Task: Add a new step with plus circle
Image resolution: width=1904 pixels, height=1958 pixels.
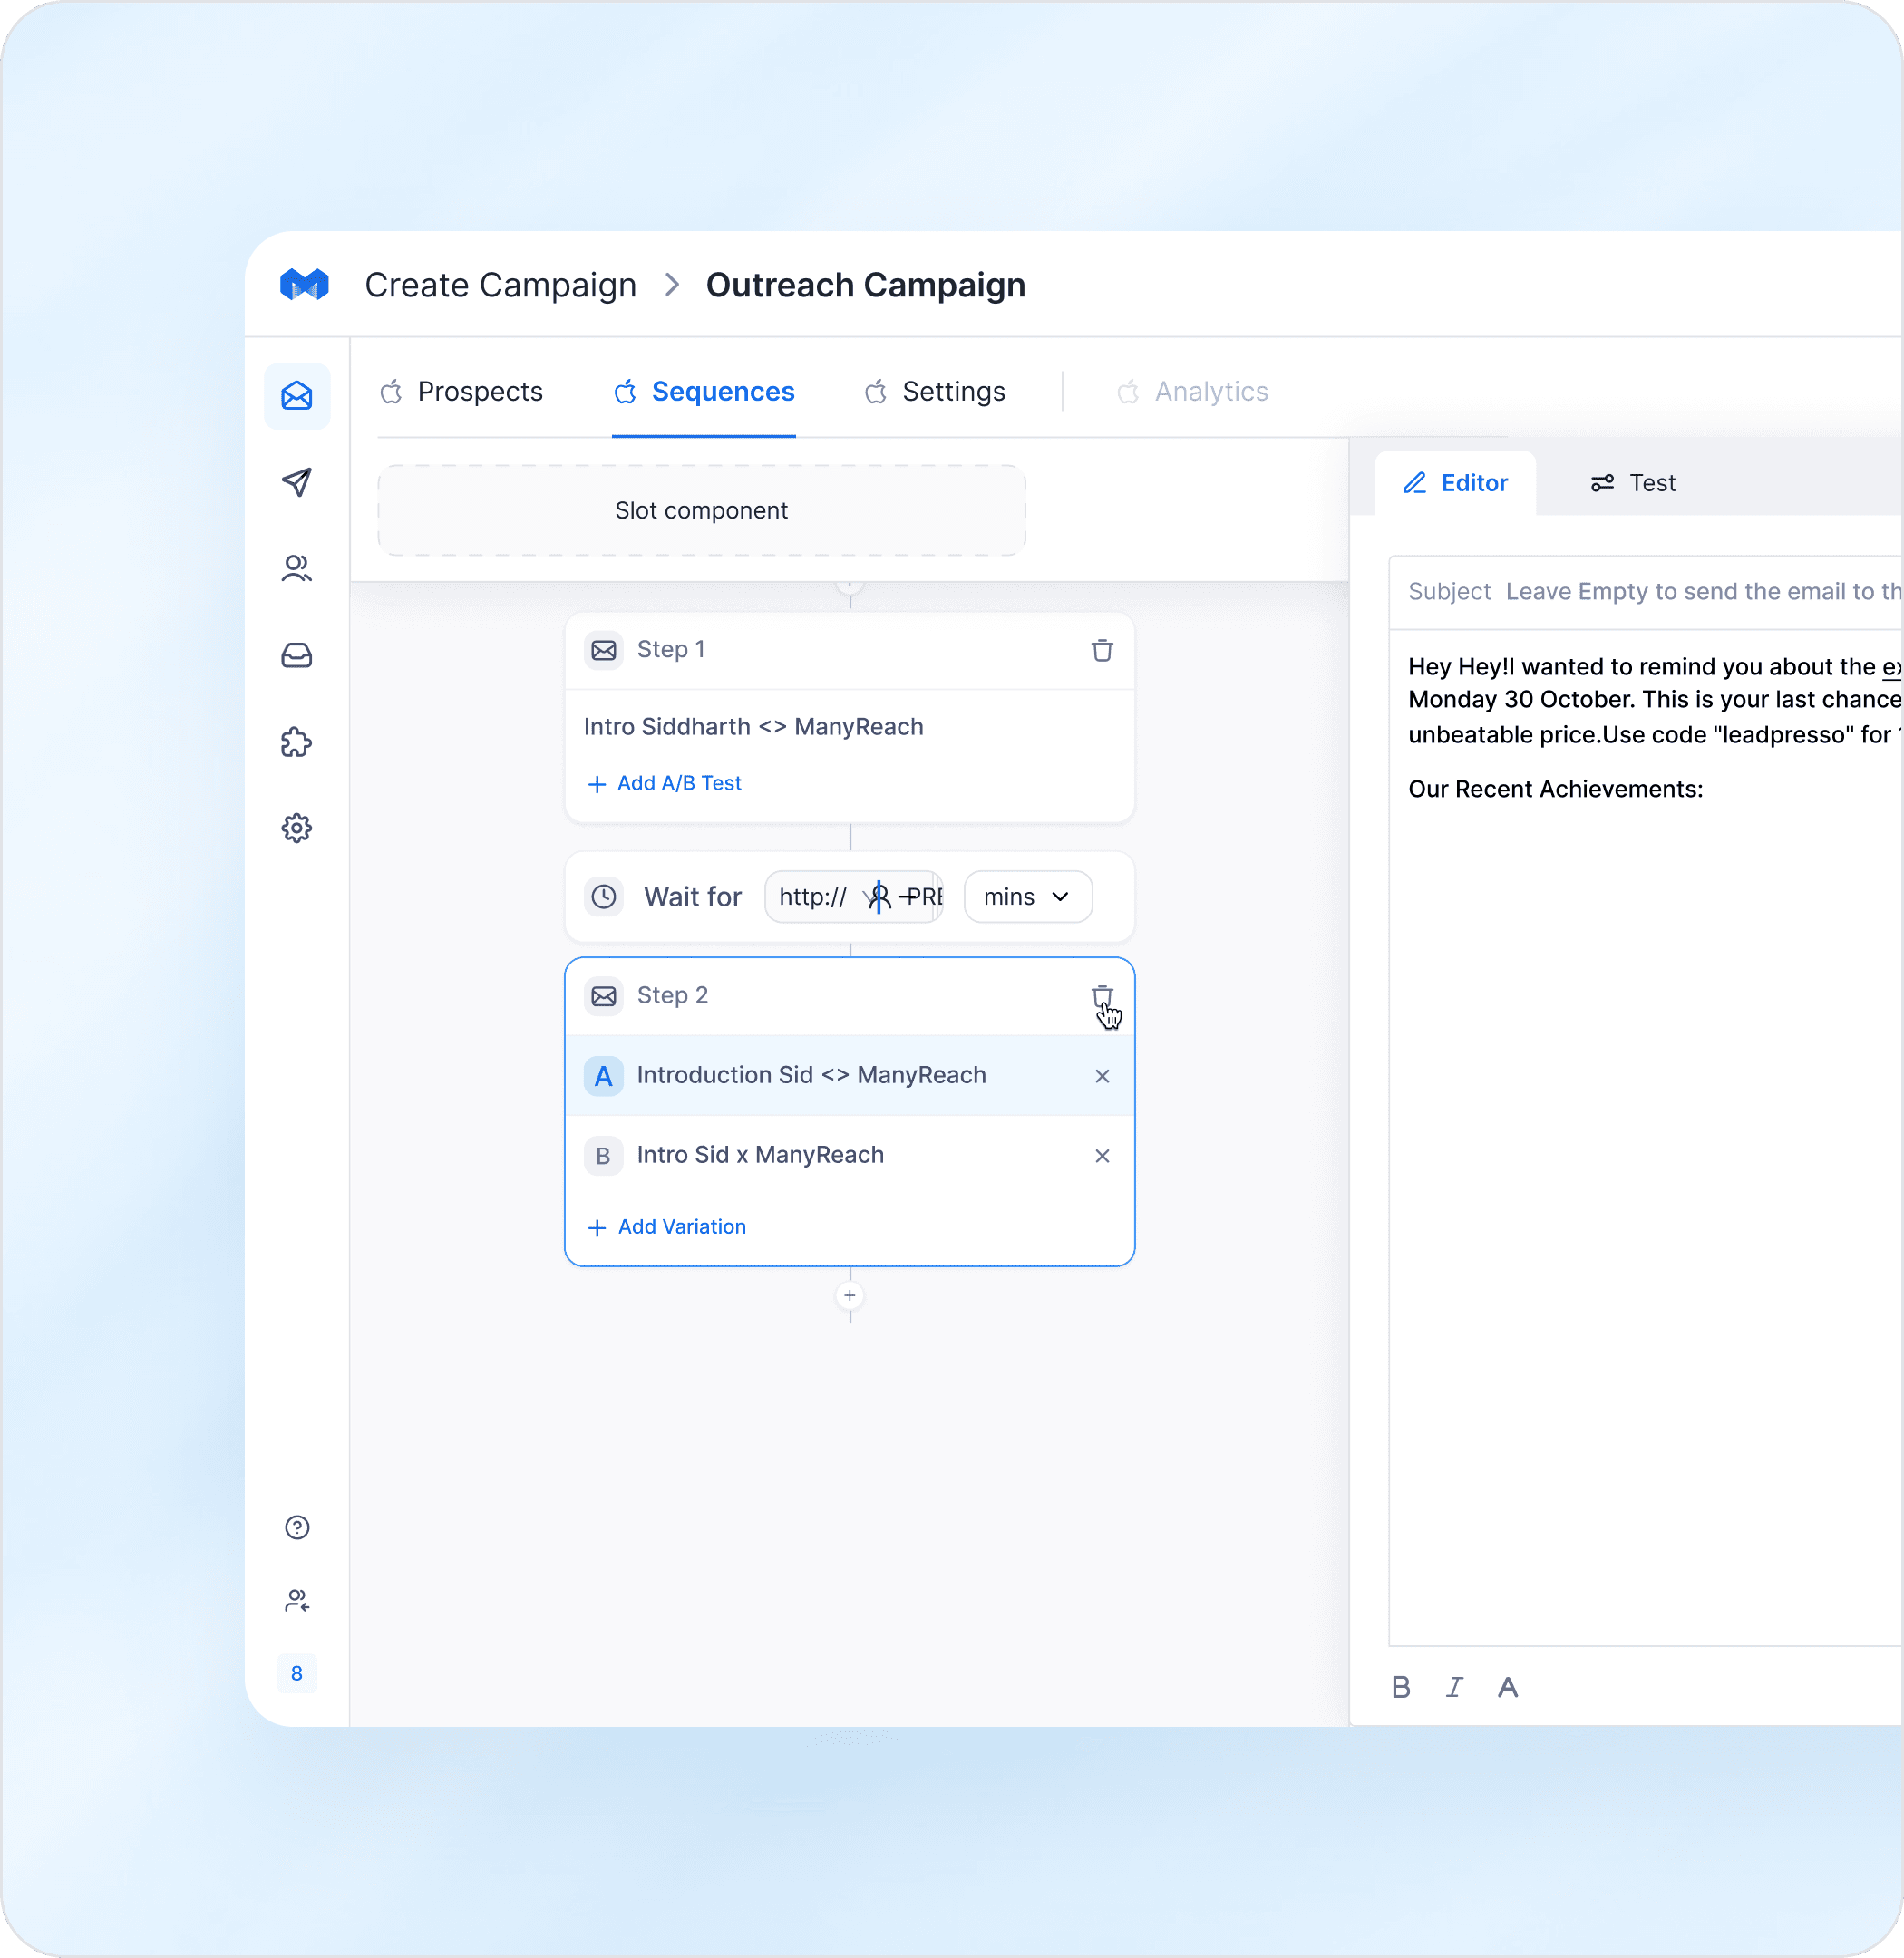Action: point(850,1296)
